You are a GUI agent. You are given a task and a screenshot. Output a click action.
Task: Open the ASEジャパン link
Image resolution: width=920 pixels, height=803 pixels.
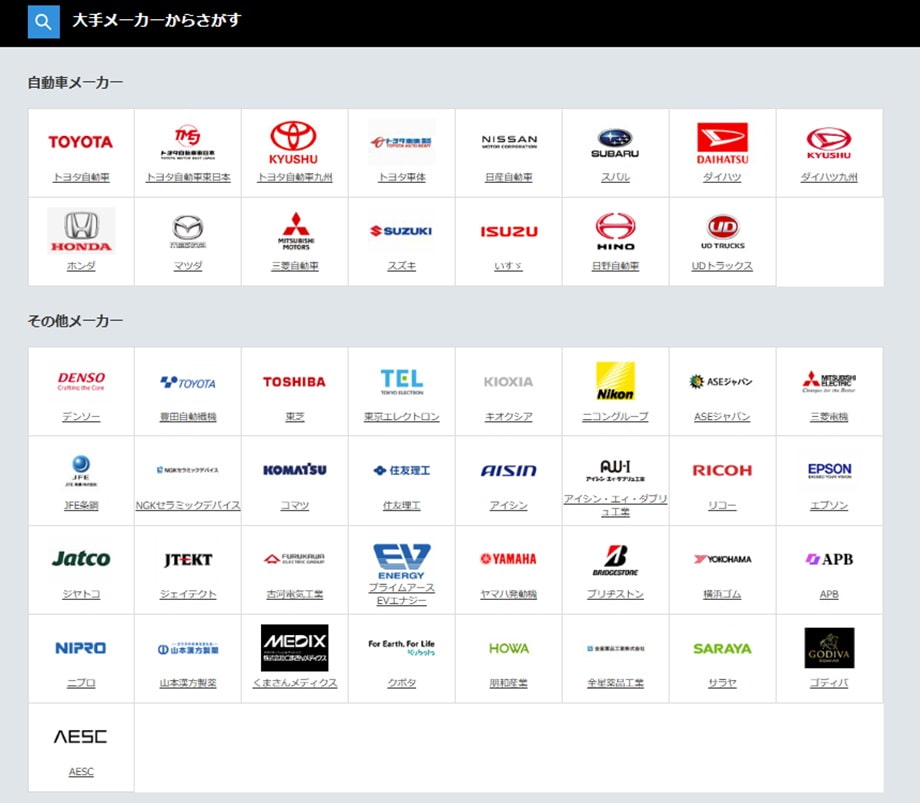[x=722, y=416]
